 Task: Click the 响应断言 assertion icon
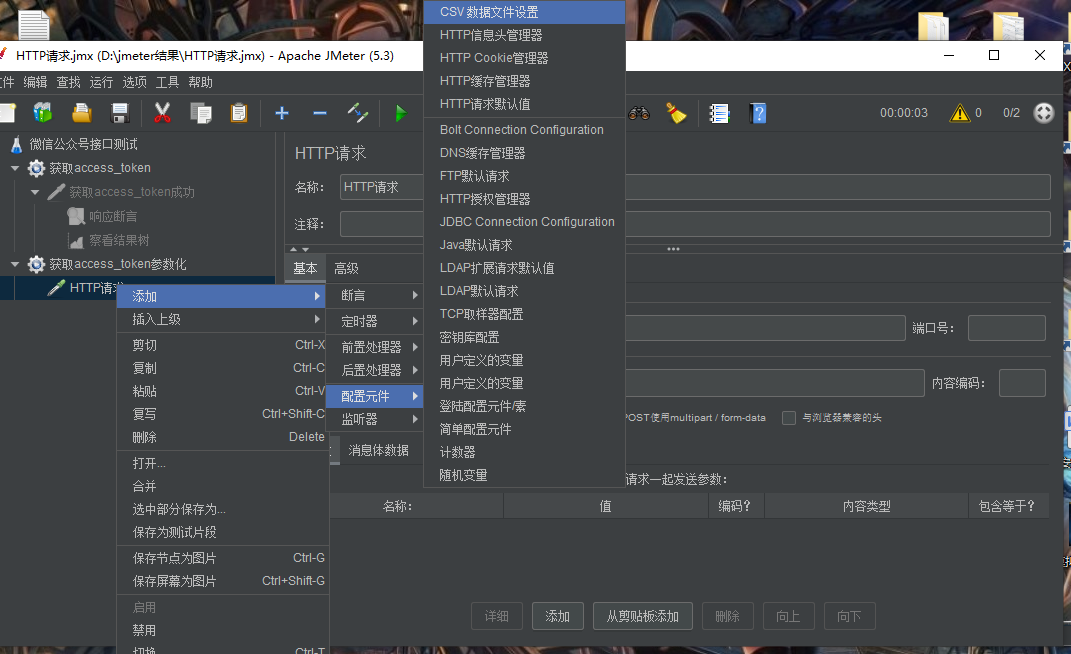76,216
